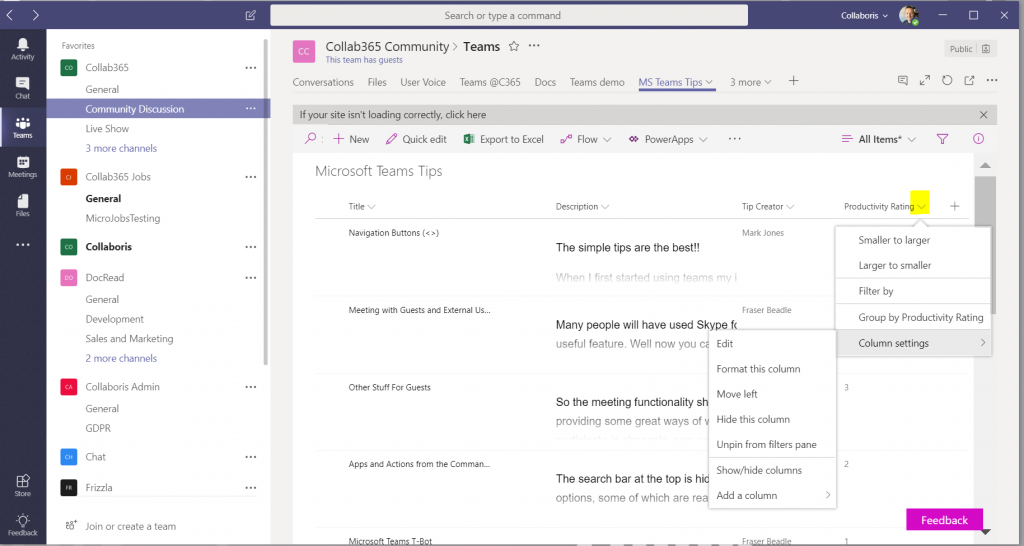
Task: Open channel options ellipsis beside star
Action: point(534,46)
